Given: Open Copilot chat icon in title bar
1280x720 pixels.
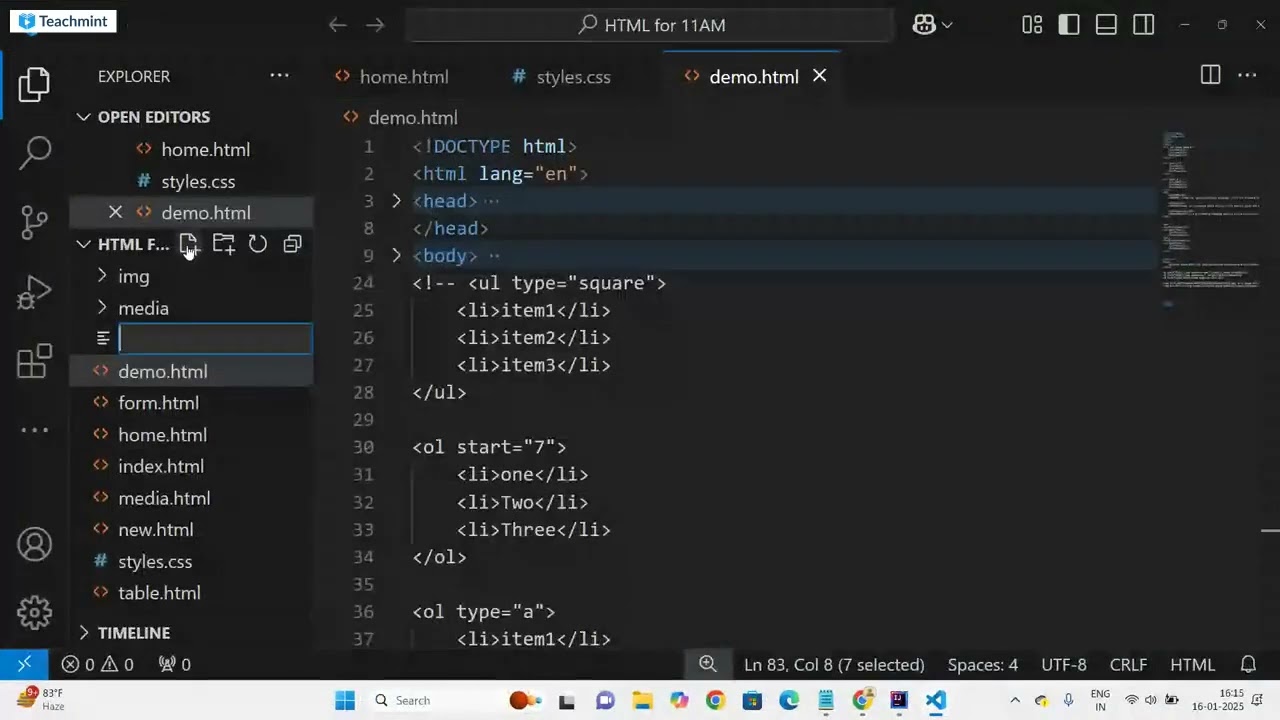Looking at the screenshot, I should pos(924,25).
